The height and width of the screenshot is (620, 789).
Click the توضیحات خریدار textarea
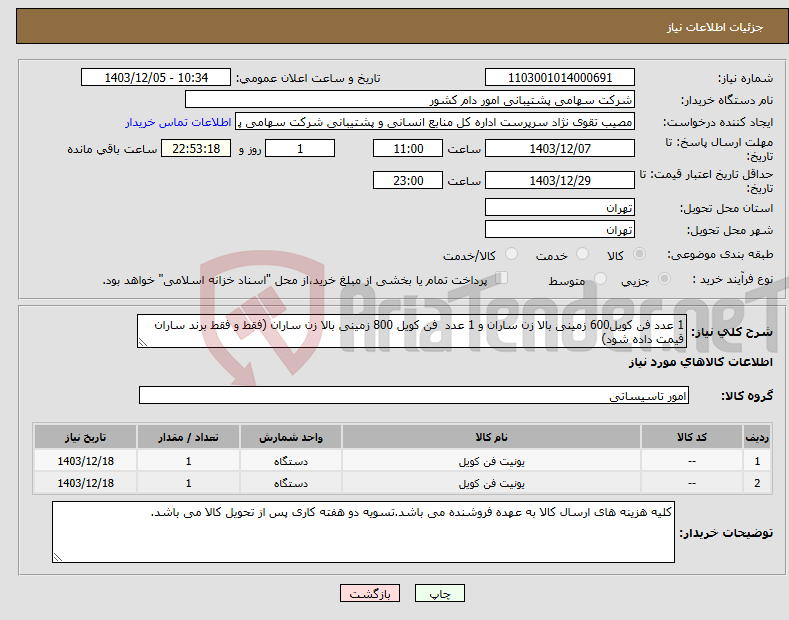[363, 532]
